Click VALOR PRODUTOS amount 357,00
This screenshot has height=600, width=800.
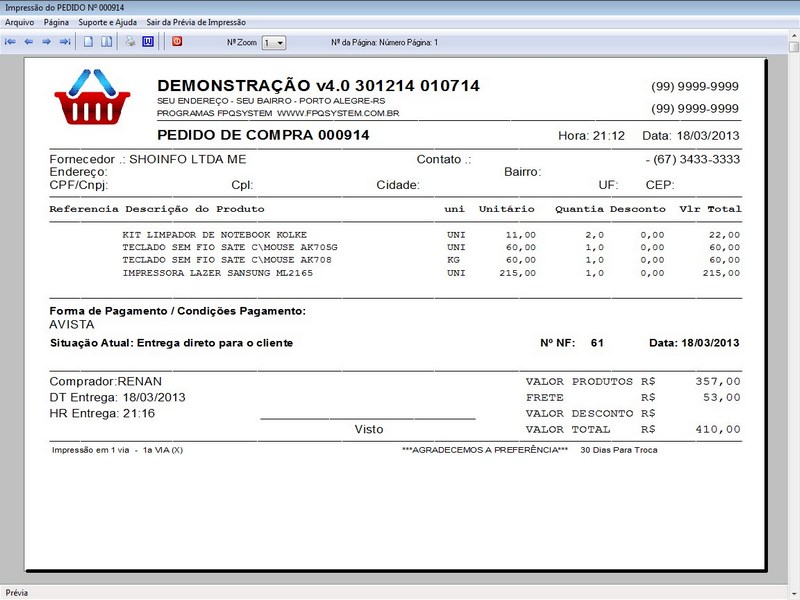(717, 381)
